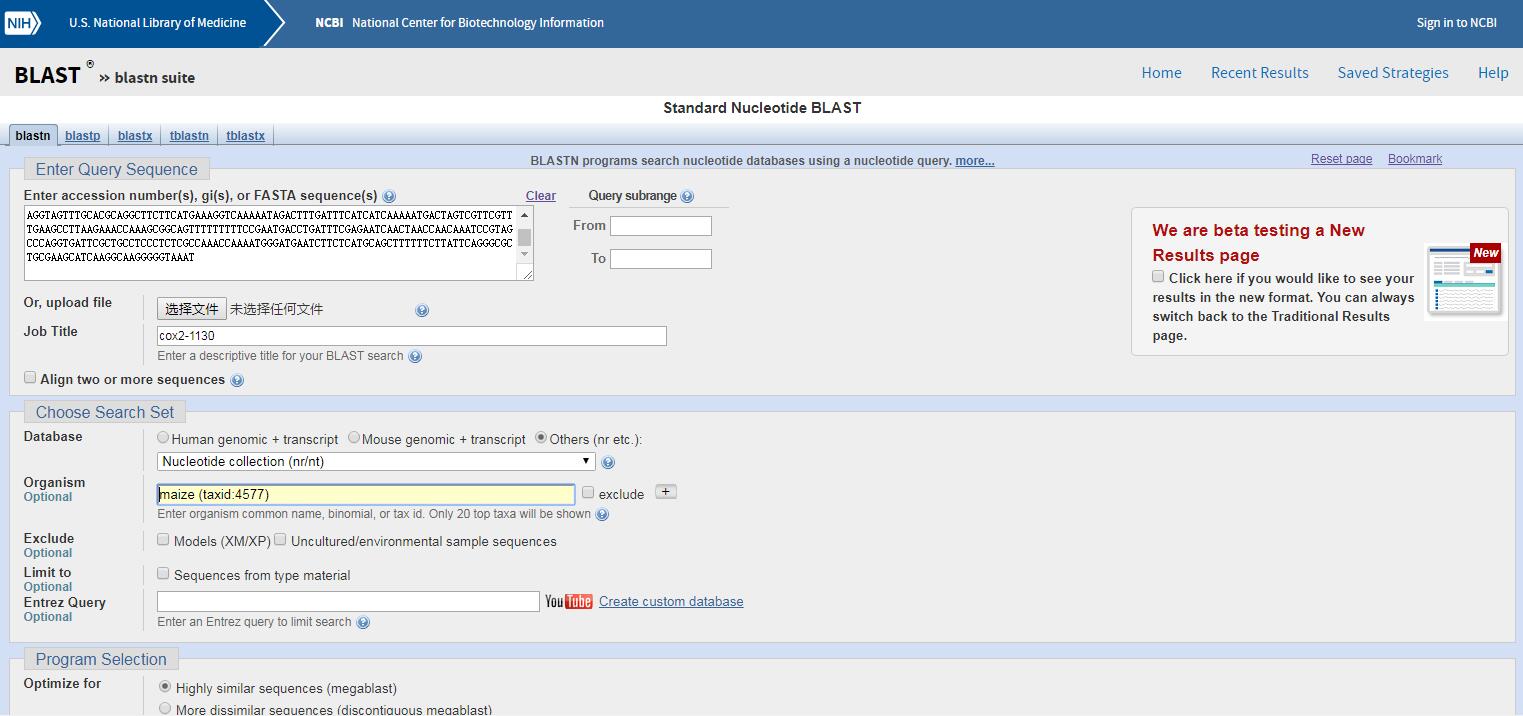
Task: Open help icon after organism hint text
Action: (602, 515)
